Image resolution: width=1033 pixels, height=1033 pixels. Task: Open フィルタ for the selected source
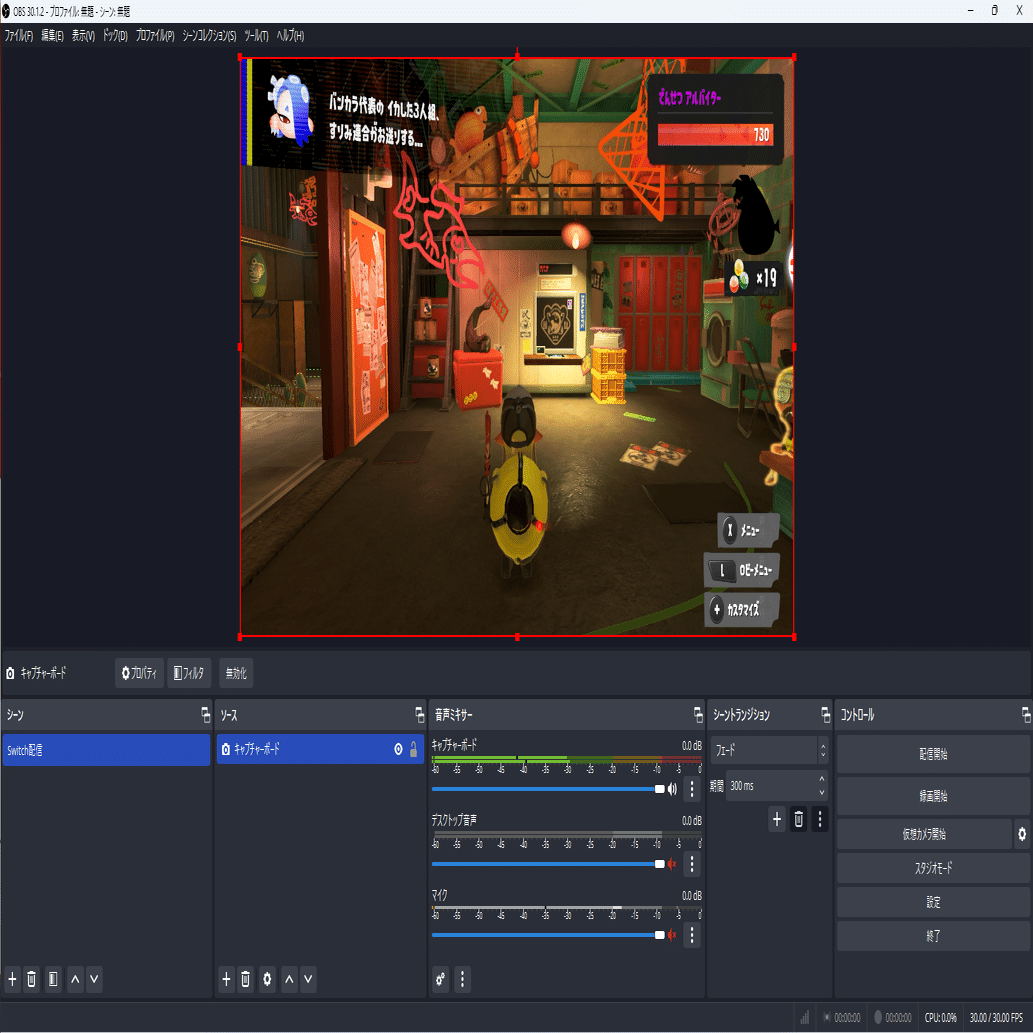pos(189,673)
